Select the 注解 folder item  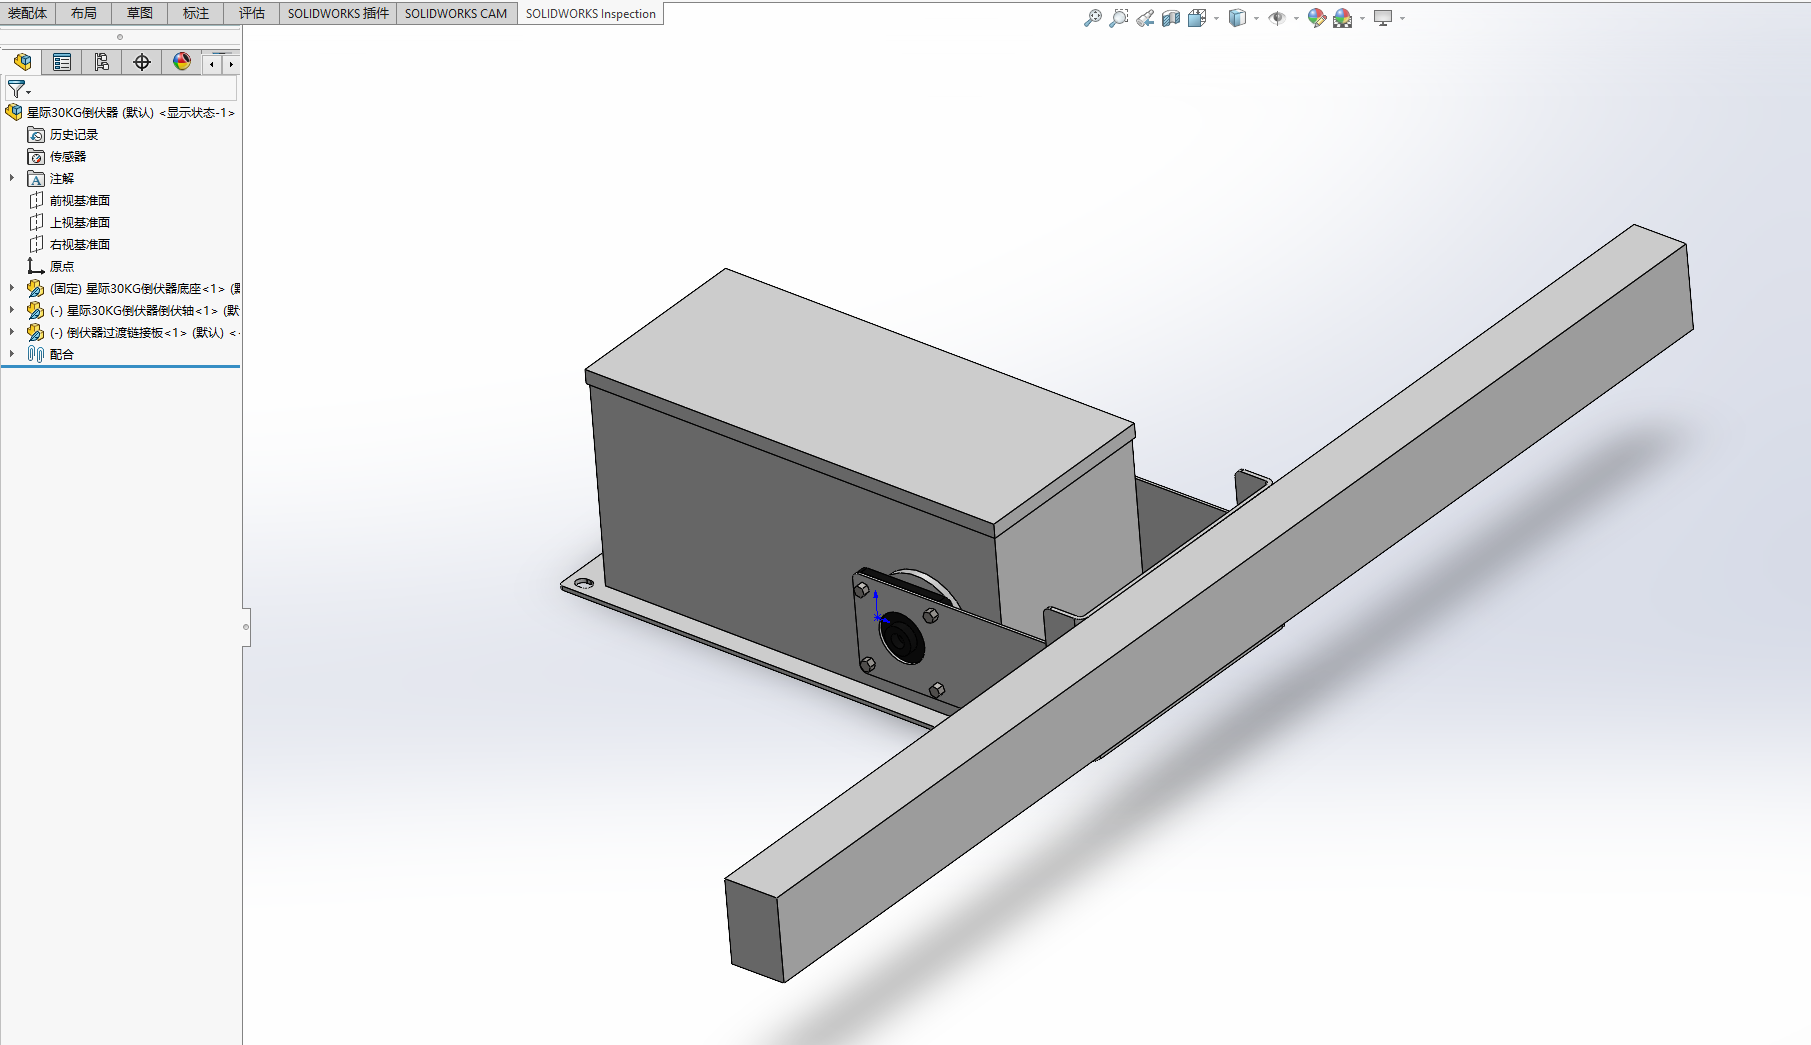click(62, 178)
